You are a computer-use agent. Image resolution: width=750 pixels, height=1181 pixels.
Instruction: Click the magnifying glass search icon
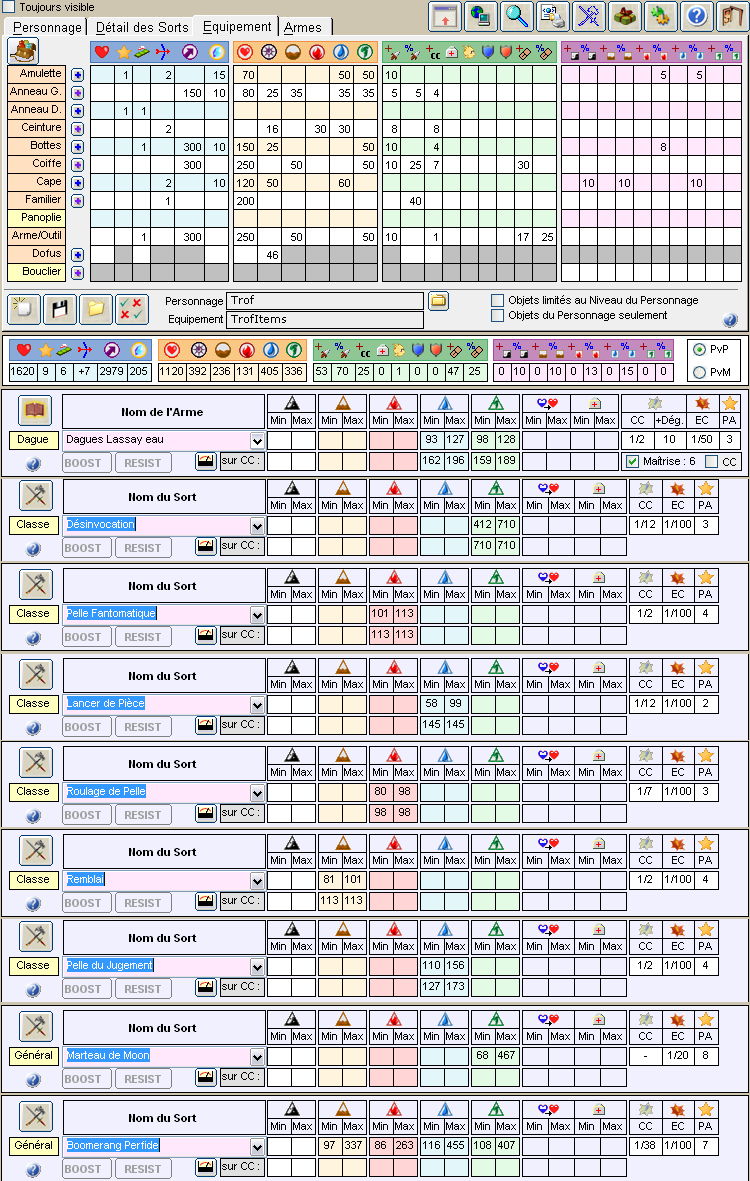point(516,16)
